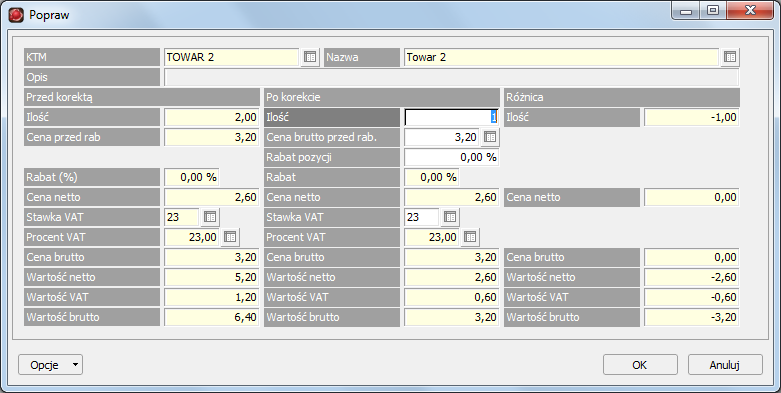Image resolution: width=781 pixels, height=393 pixels.
Task: Open Stawka VAT lookup in Po korekcie column
Action: 450,217
